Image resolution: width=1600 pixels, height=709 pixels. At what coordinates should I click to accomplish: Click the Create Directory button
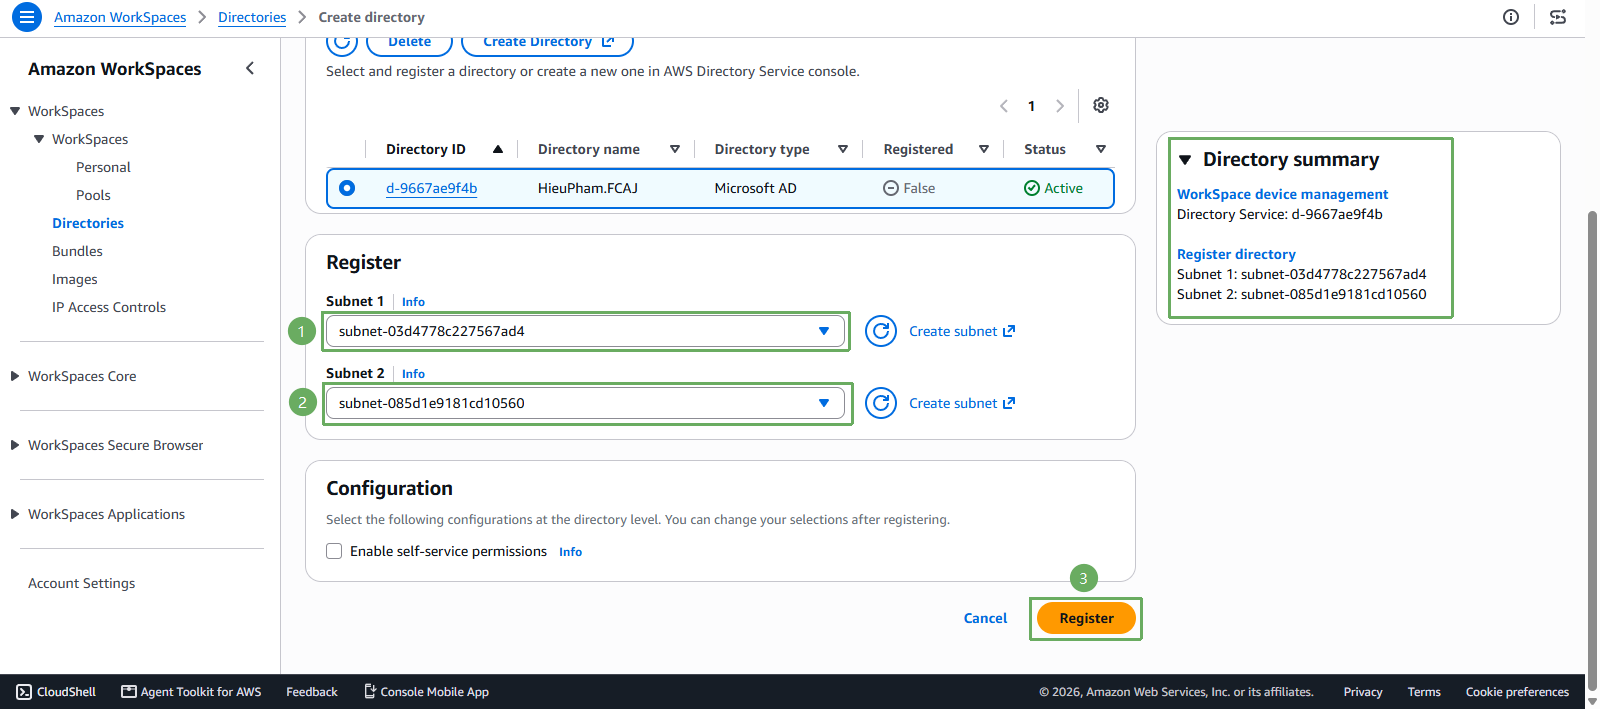(x=547, y=43)
